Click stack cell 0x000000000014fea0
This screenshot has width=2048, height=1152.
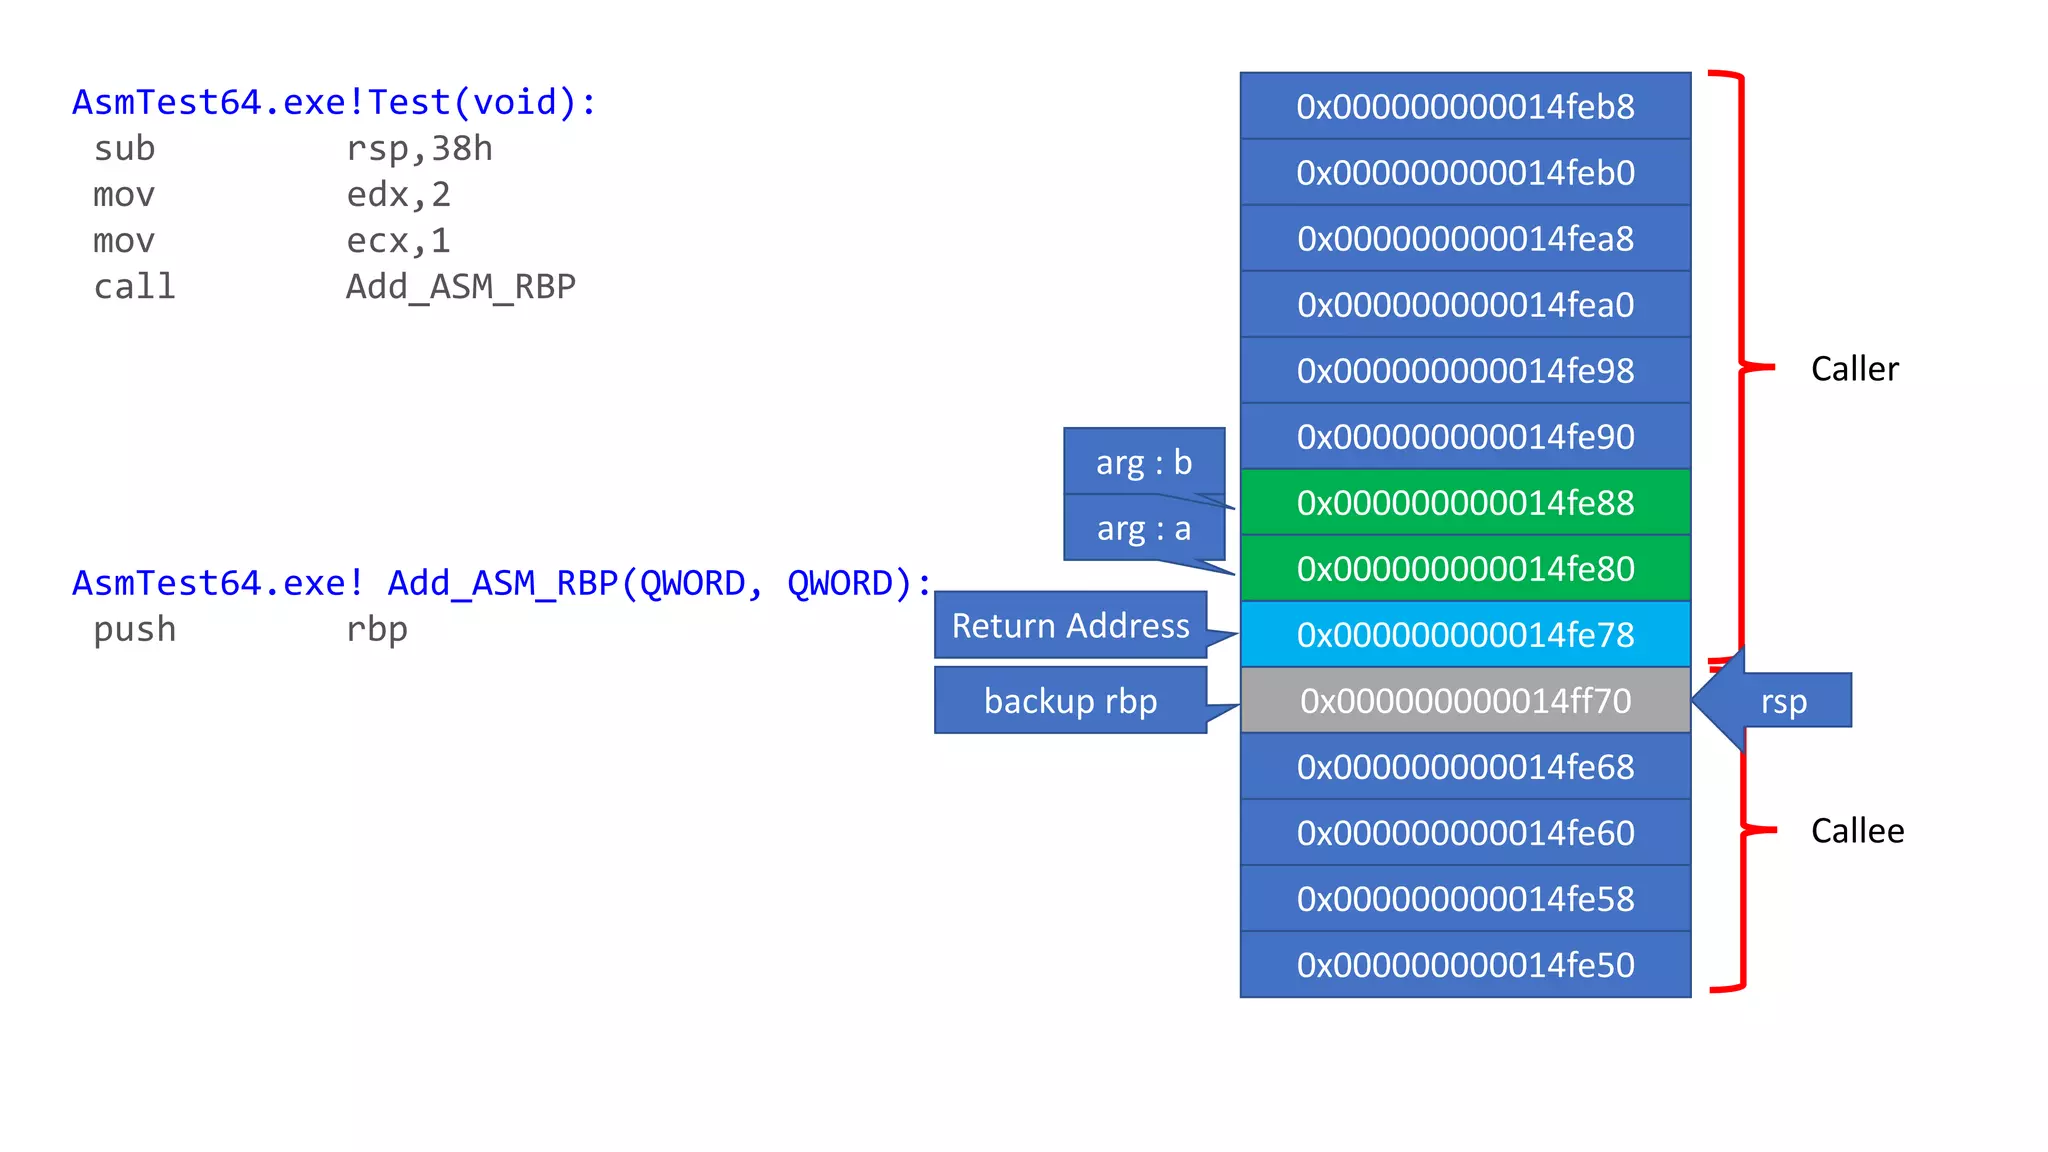pos(1465,305)
